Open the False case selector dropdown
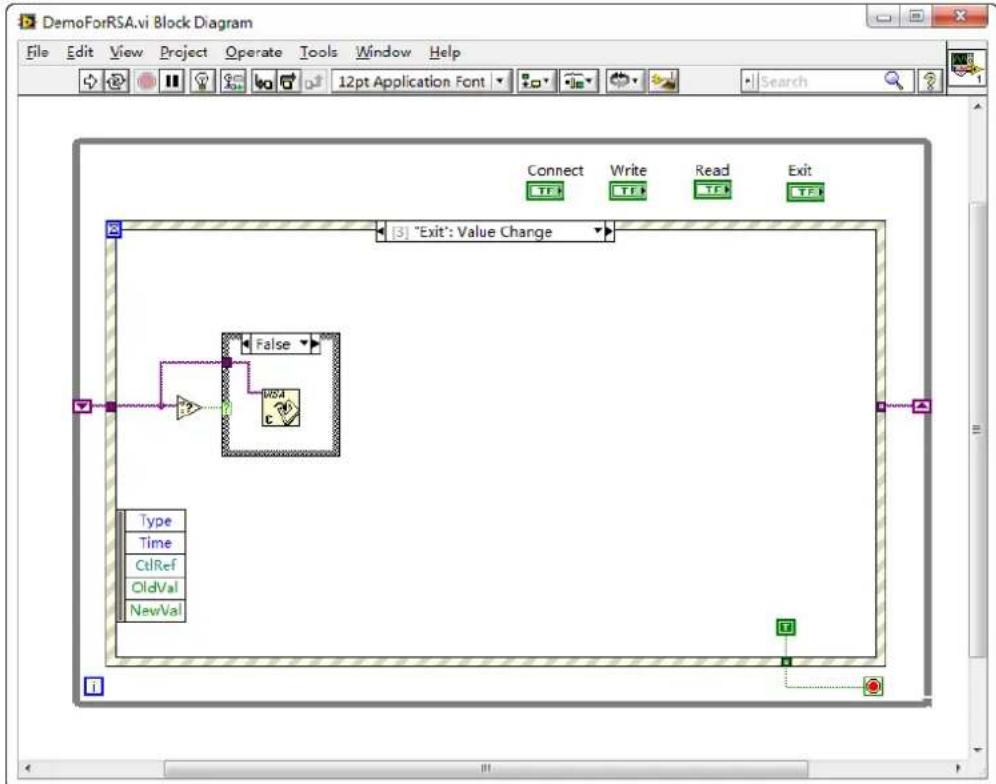 (304, 344)
